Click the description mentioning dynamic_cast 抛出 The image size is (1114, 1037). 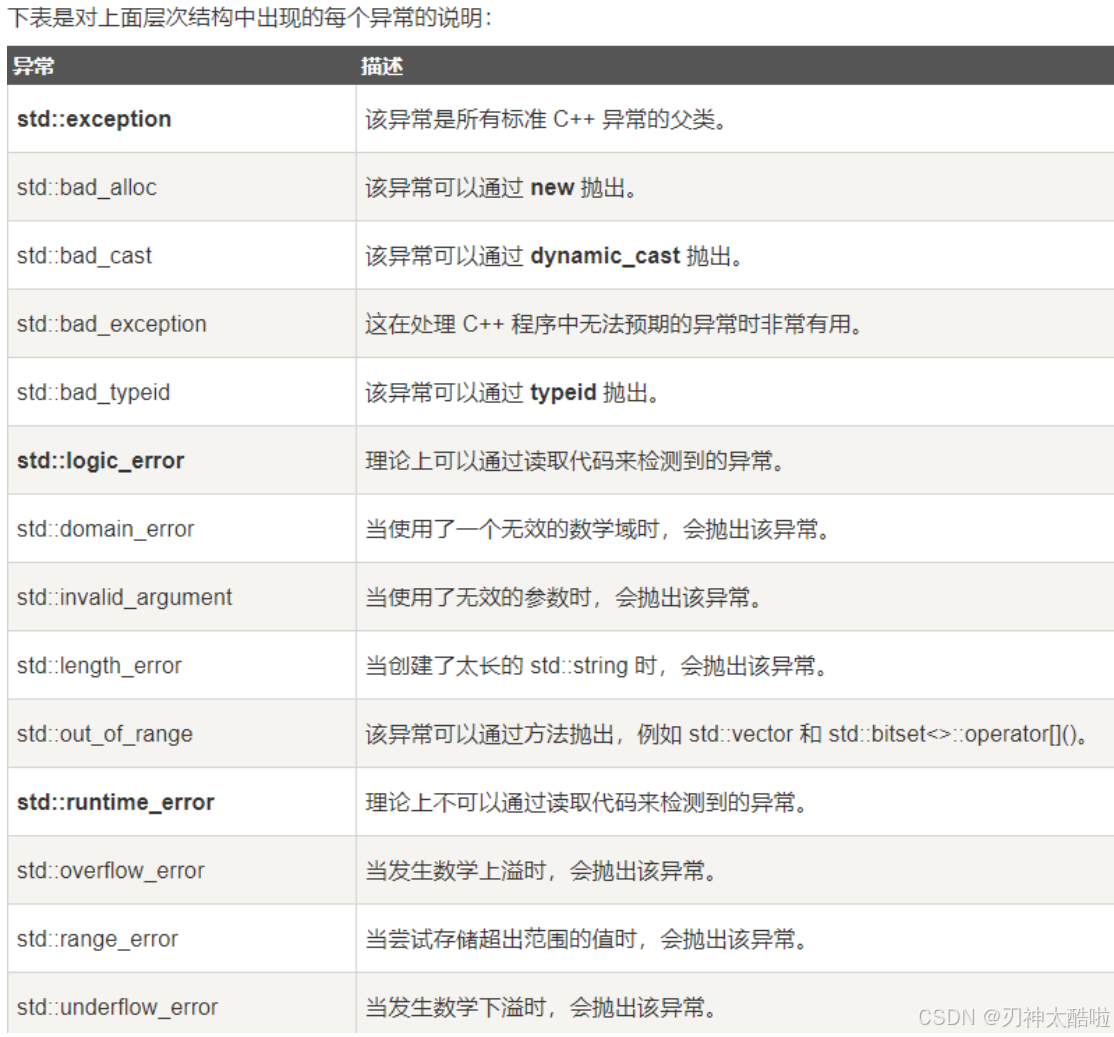coord(554,256)
